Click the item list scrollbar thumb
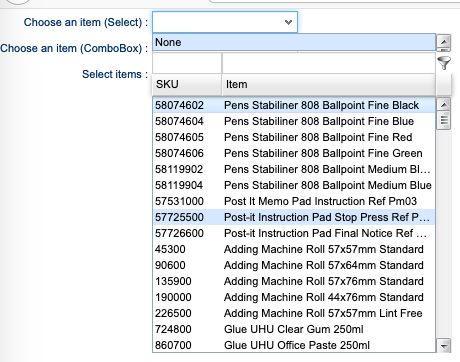The width and height of the screenshot is (460, 362). tap(444, 120)
